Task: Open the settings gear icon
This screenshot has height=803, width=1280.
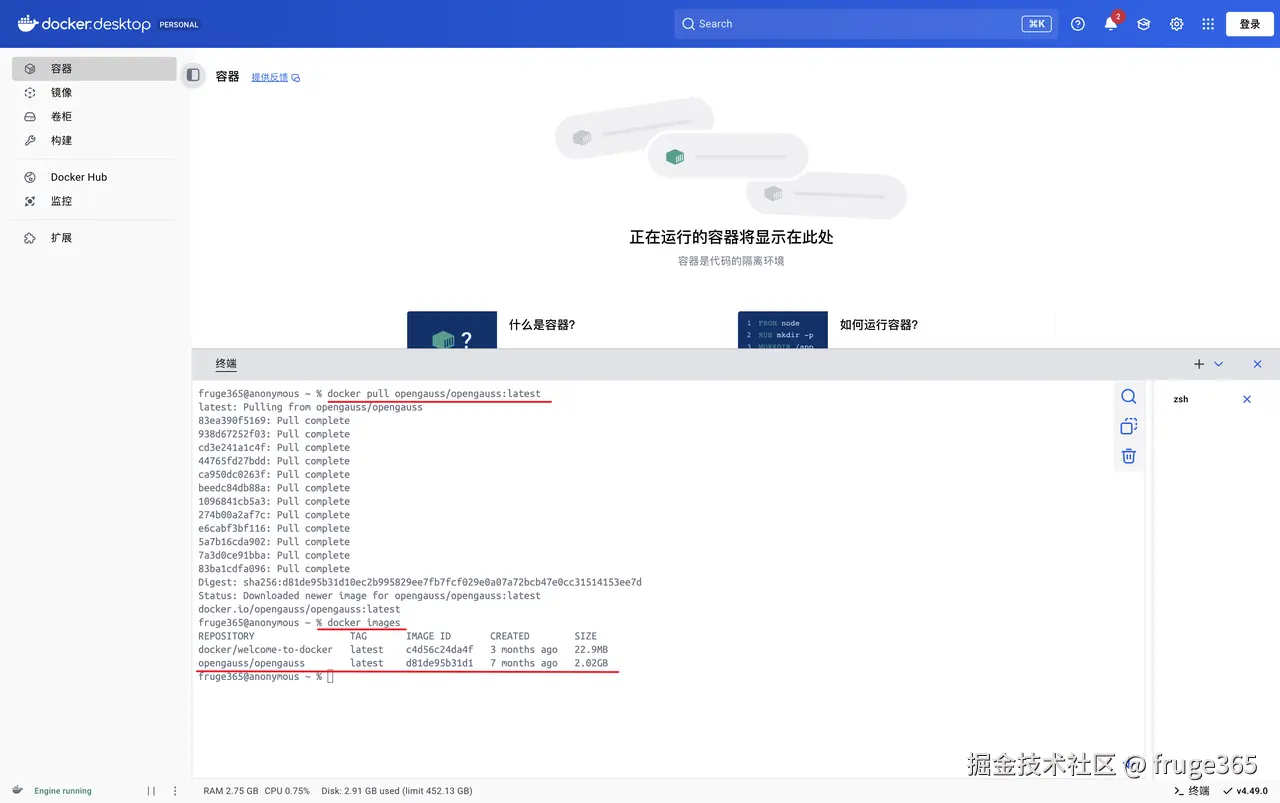Action: pyautogui.click(x=1176, y=23)
